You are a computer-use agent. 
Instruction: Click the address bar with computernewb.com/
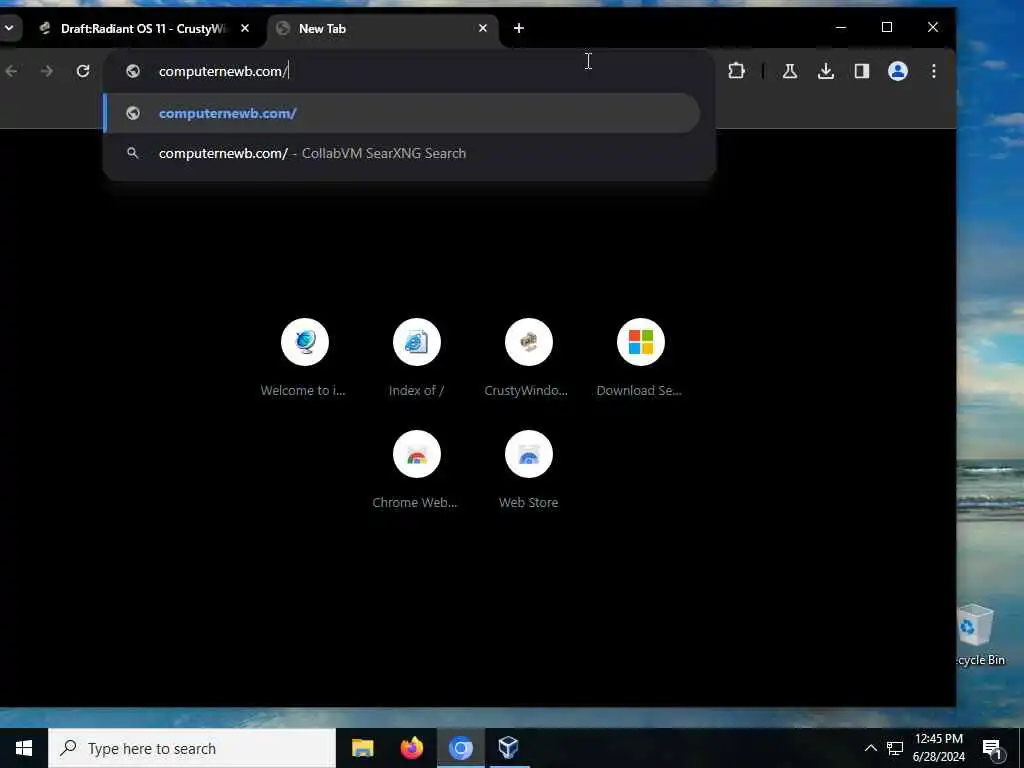(x=411, y=71)
